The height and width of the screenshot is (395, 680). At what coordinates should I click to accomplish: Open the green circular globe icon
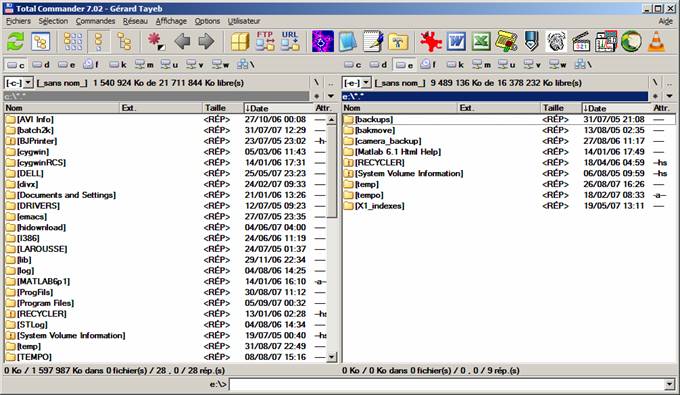click(631, 42)
